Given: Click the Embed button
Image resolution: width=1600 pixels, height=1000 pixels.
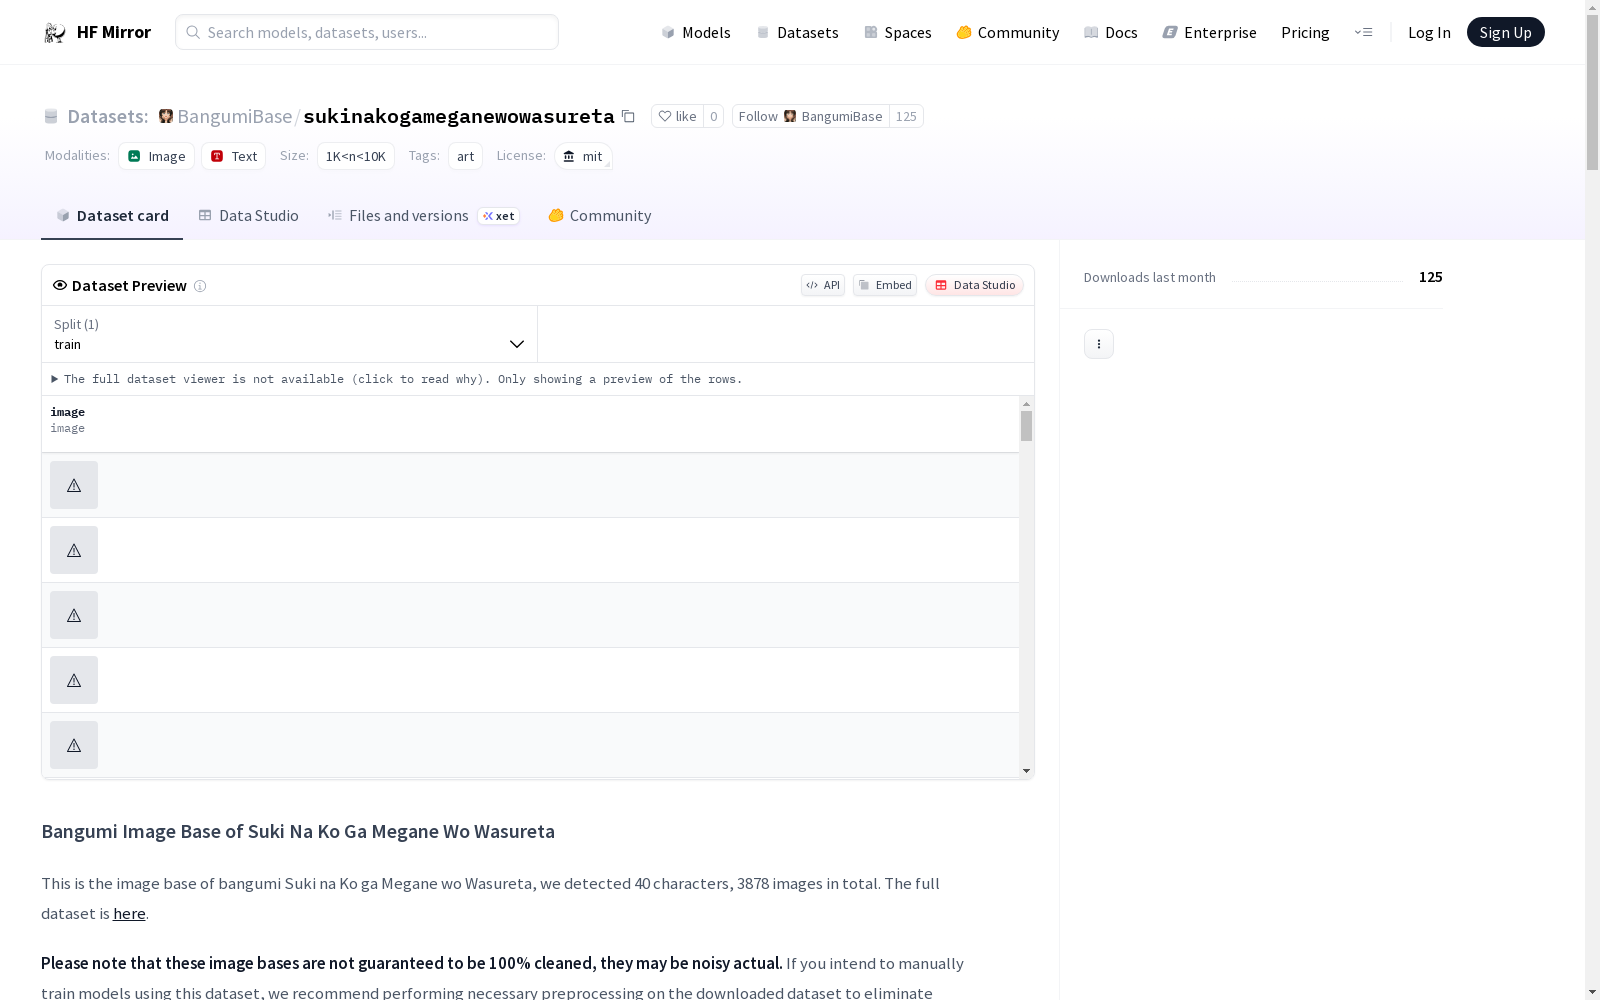Looking at the screenshot, I should [x=885, y=285].
